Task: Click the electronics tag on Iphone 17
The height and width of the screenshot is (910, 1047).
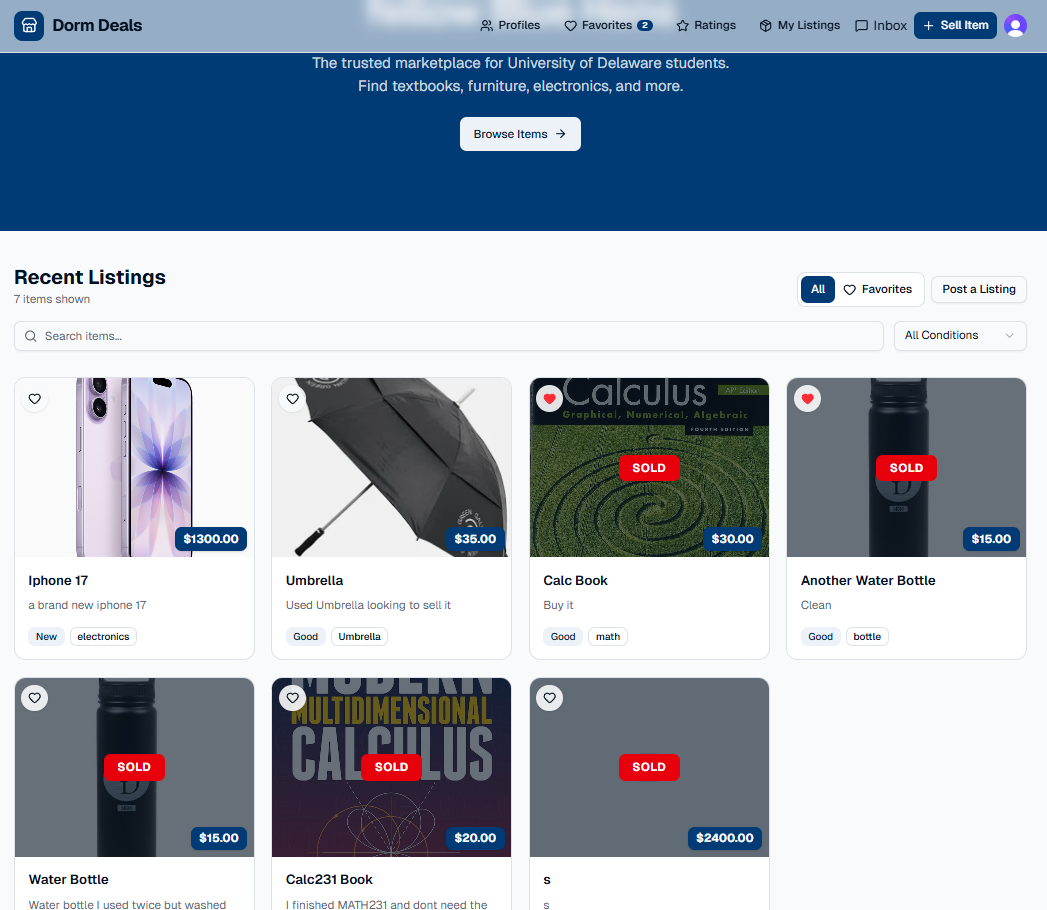Action: tap(103, 636)
